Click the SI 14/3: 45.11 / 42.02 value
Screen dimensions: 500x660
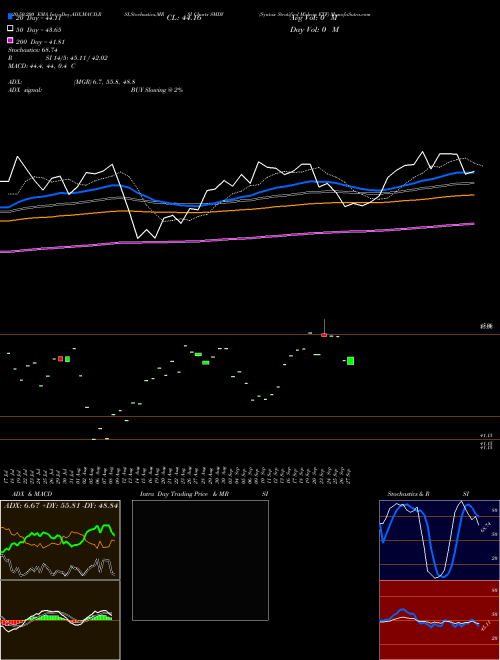coord(77,58)
